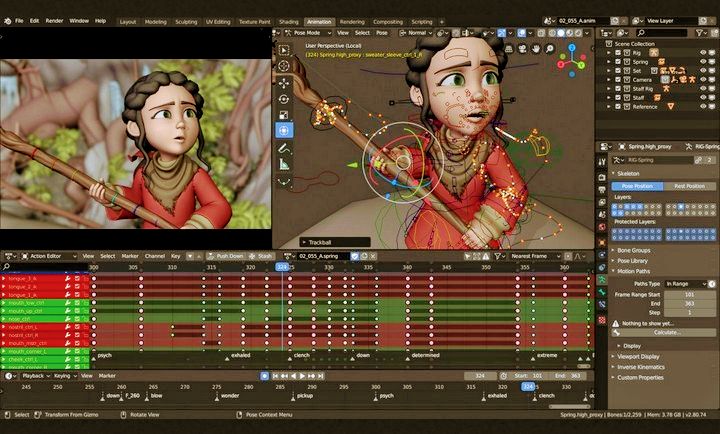Image resolution: width=720 pixels, height=434 pixels.
Task: Select the Rotate tool in viewport toolbar
Action: pyautogui.click(x=284, y=98)
